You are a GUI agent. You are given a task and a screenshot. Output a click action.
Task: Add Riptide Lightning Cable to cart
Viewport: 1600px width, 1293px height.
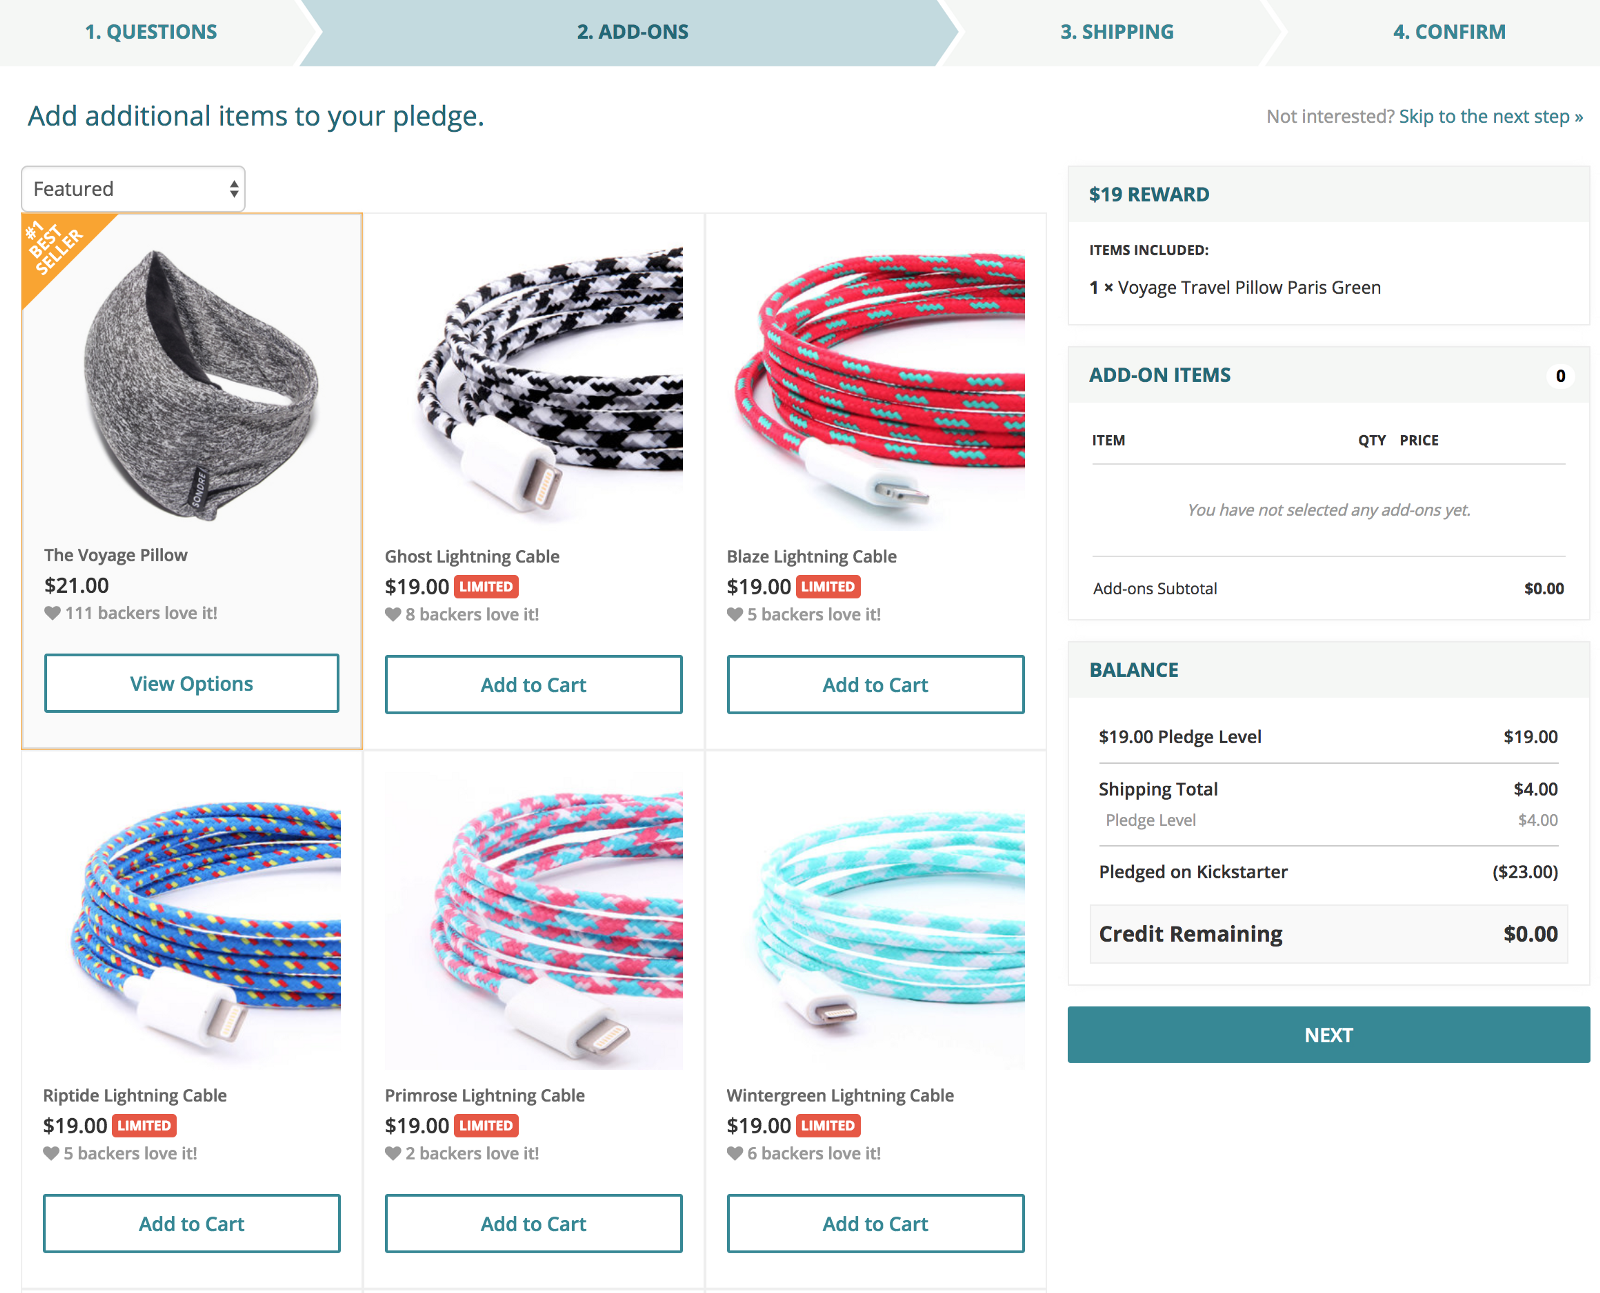192,1224
